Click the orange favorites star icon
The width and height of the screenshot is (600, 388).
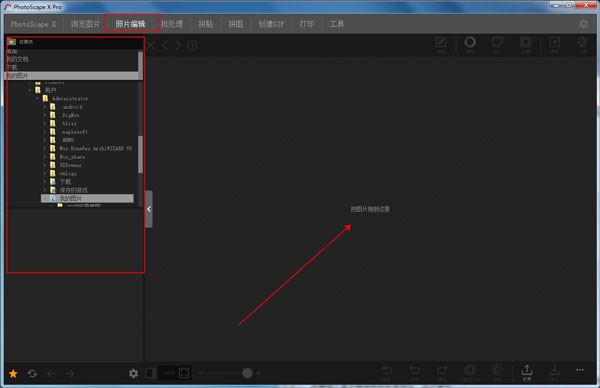pos(13,373)
